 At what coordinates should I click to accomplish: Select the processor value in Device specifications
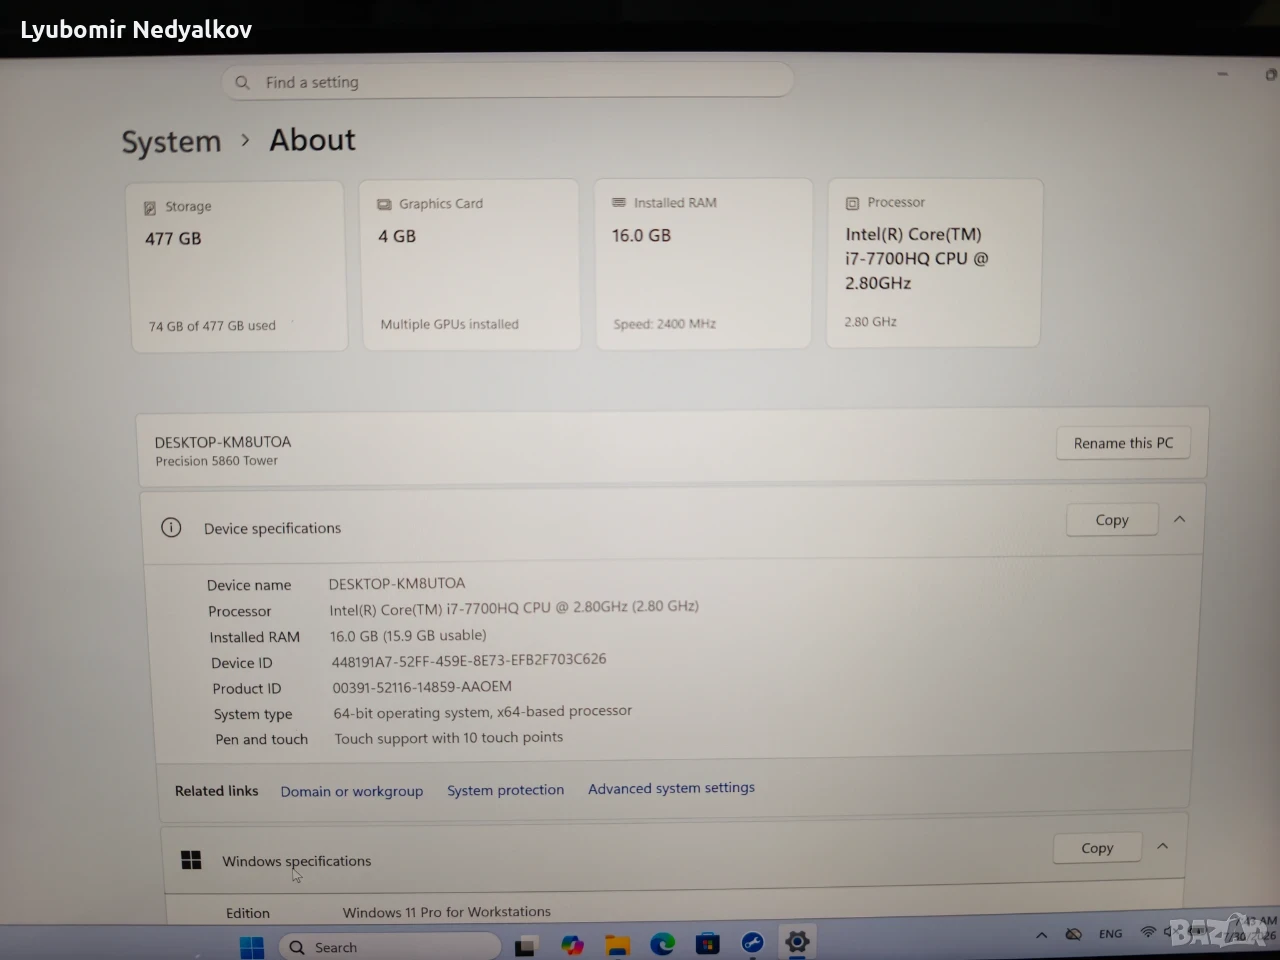coord(514,607)
